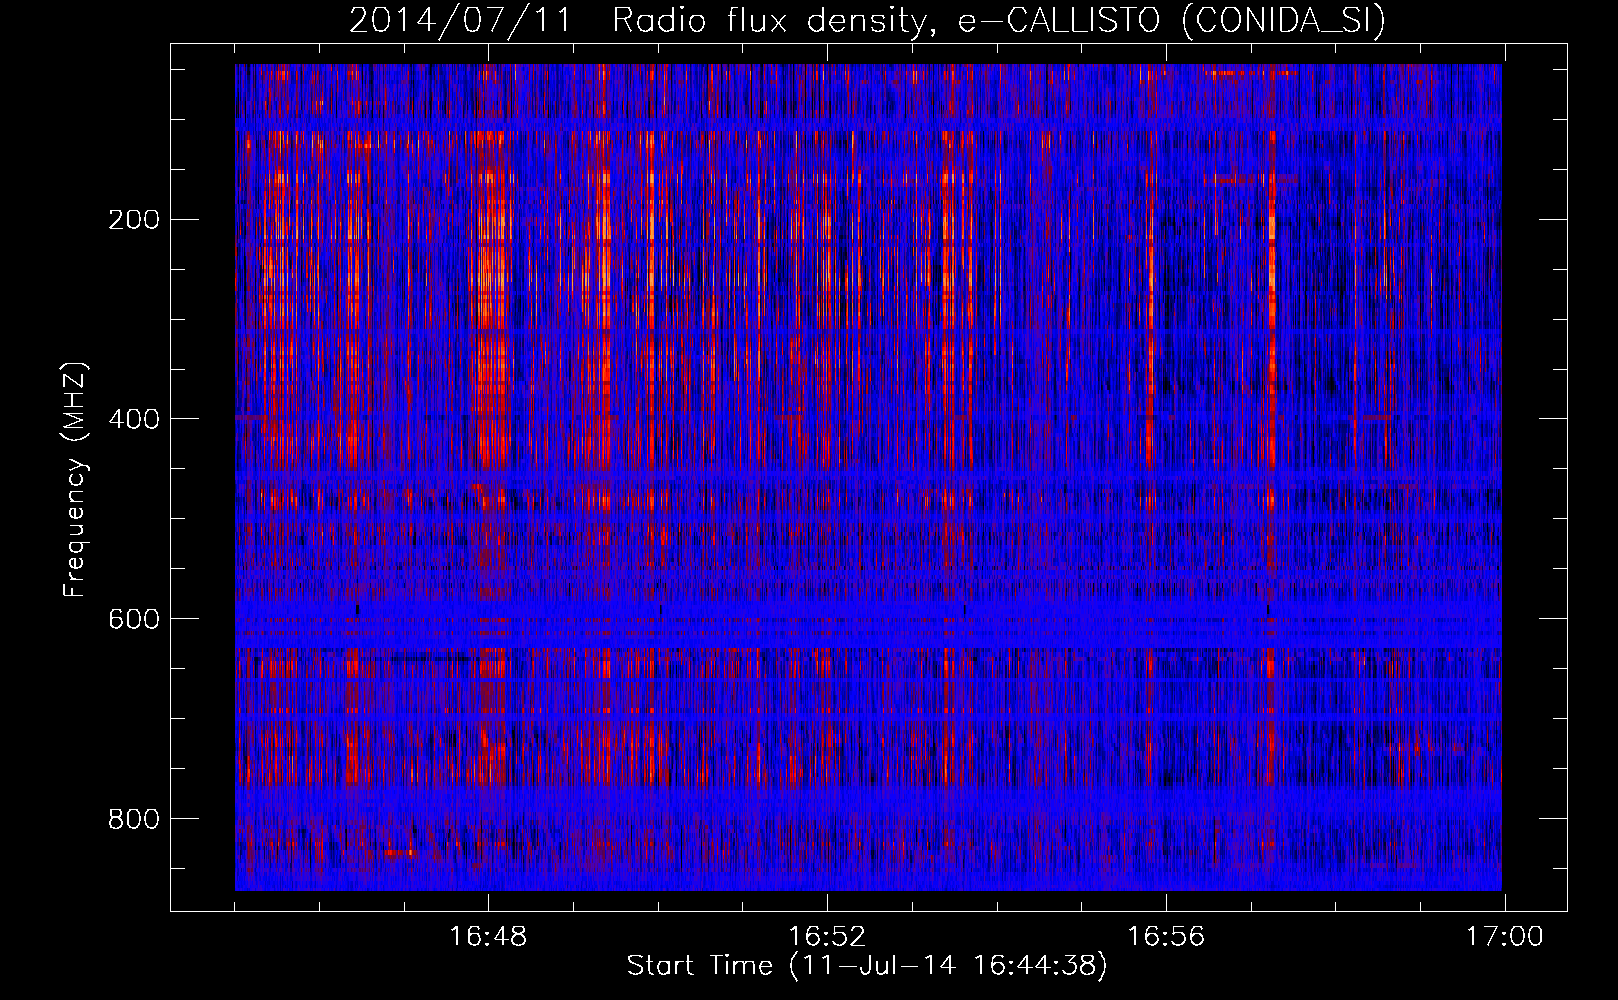
Task: Click the '16:52' time axis label
Action: (827, 937)
